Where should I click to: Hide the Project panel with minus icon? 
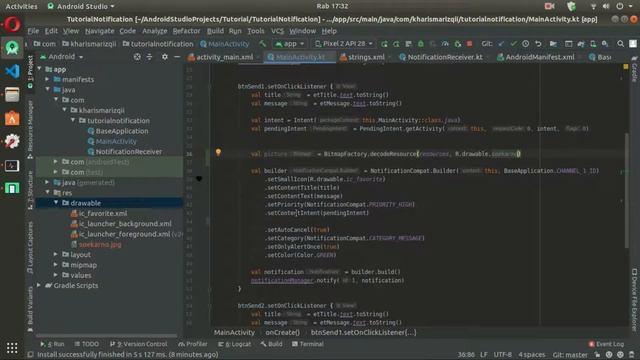tap(177, 57)
